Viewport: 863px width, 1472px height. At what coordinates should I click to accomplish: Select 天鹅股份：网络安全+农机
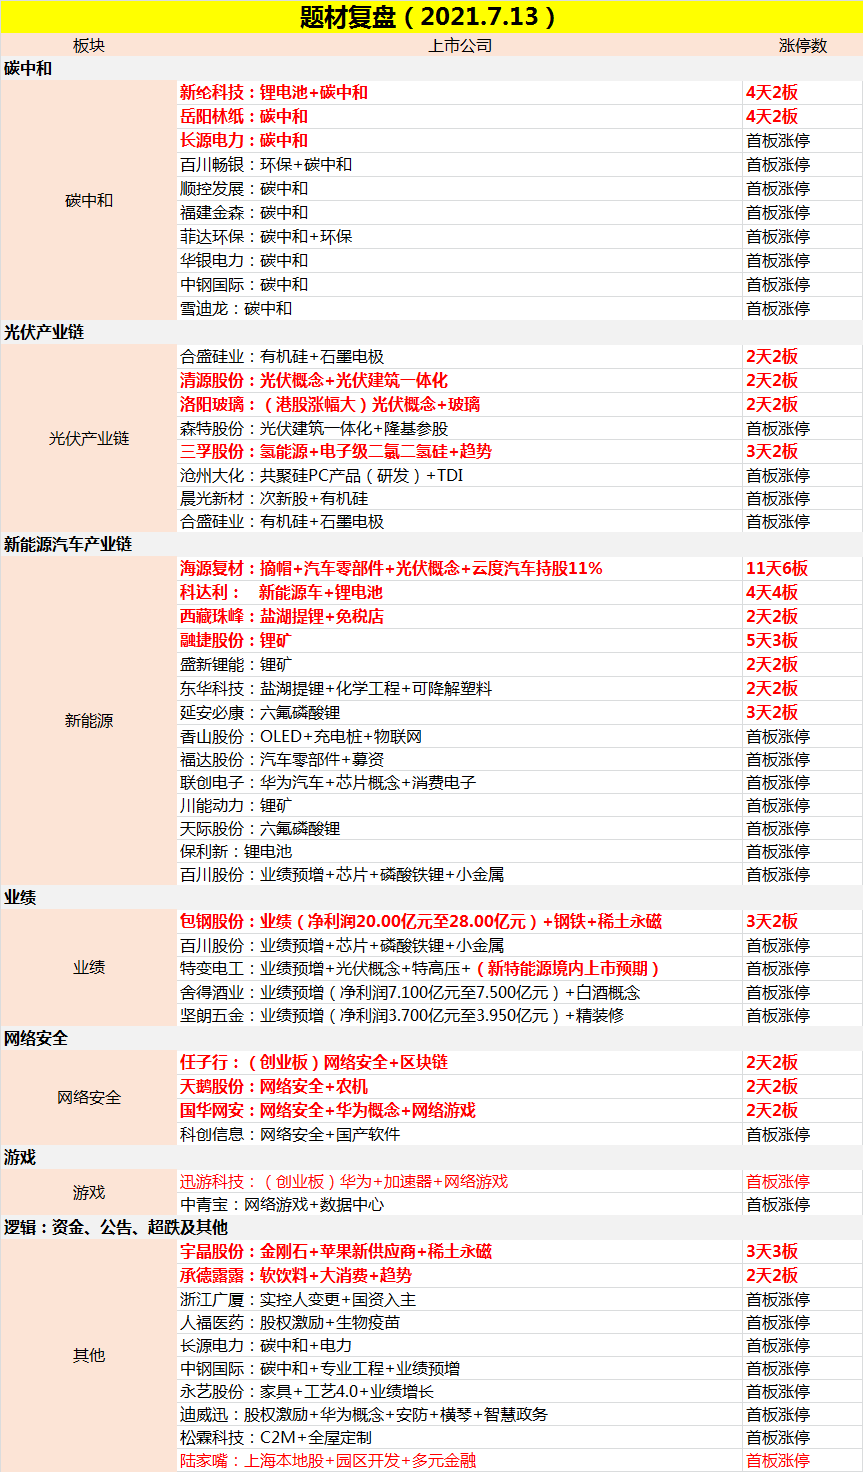(274, 1086)
